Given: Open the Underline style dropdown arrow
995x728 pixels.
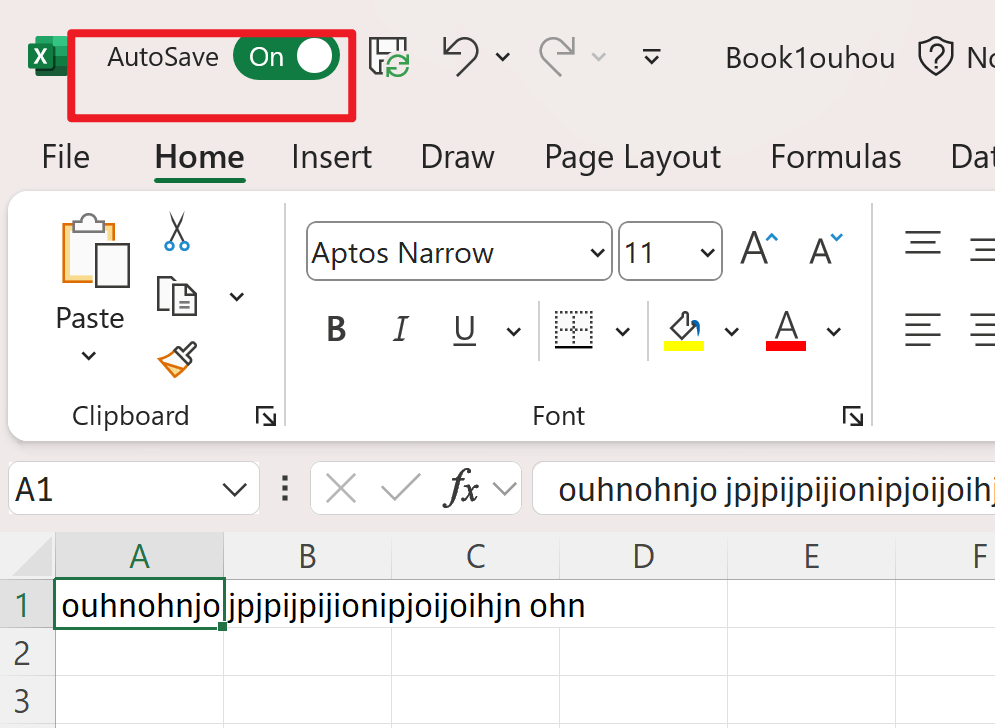Looking at the screenshot, I should pos(513,331).
